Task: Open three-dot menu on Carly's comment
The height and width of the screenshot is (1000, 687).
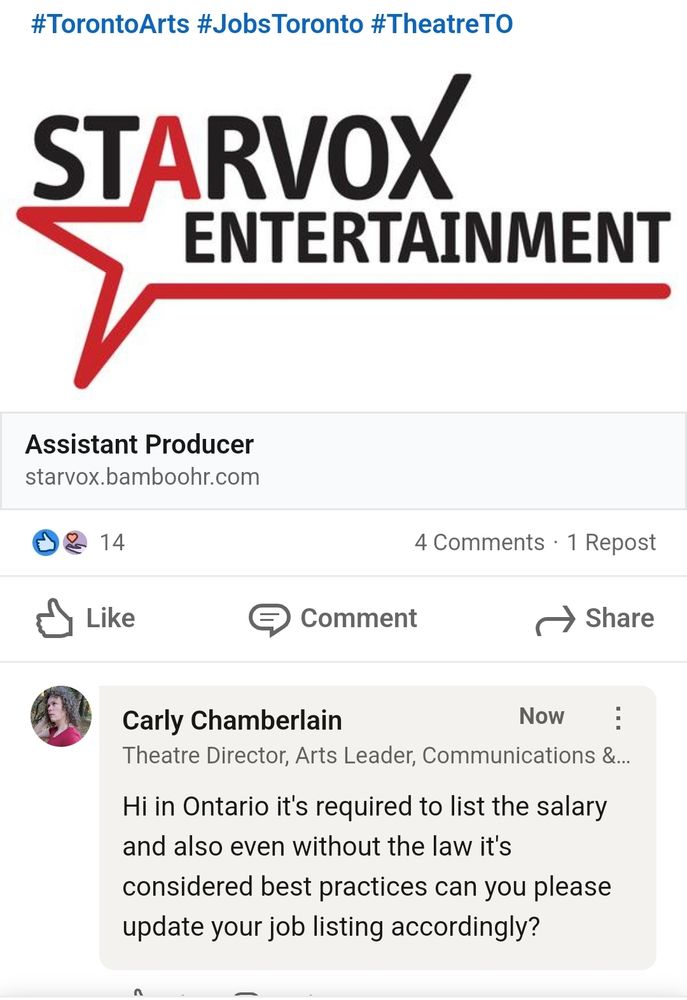Action: 617,717
